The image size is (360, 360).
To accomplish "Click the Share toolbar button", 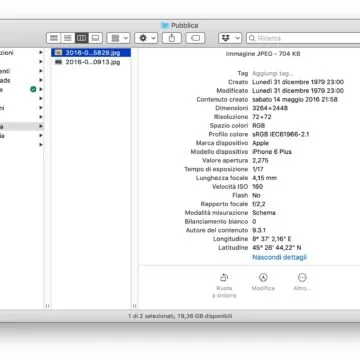I will (172, 38).
